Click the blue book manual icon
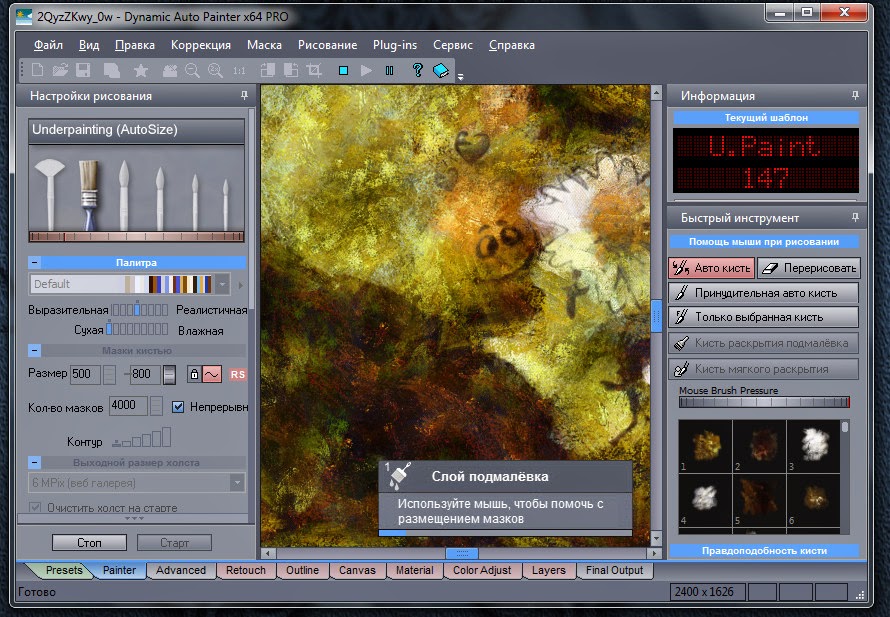This screenshot has width=890, height=617. pos(440,70)
